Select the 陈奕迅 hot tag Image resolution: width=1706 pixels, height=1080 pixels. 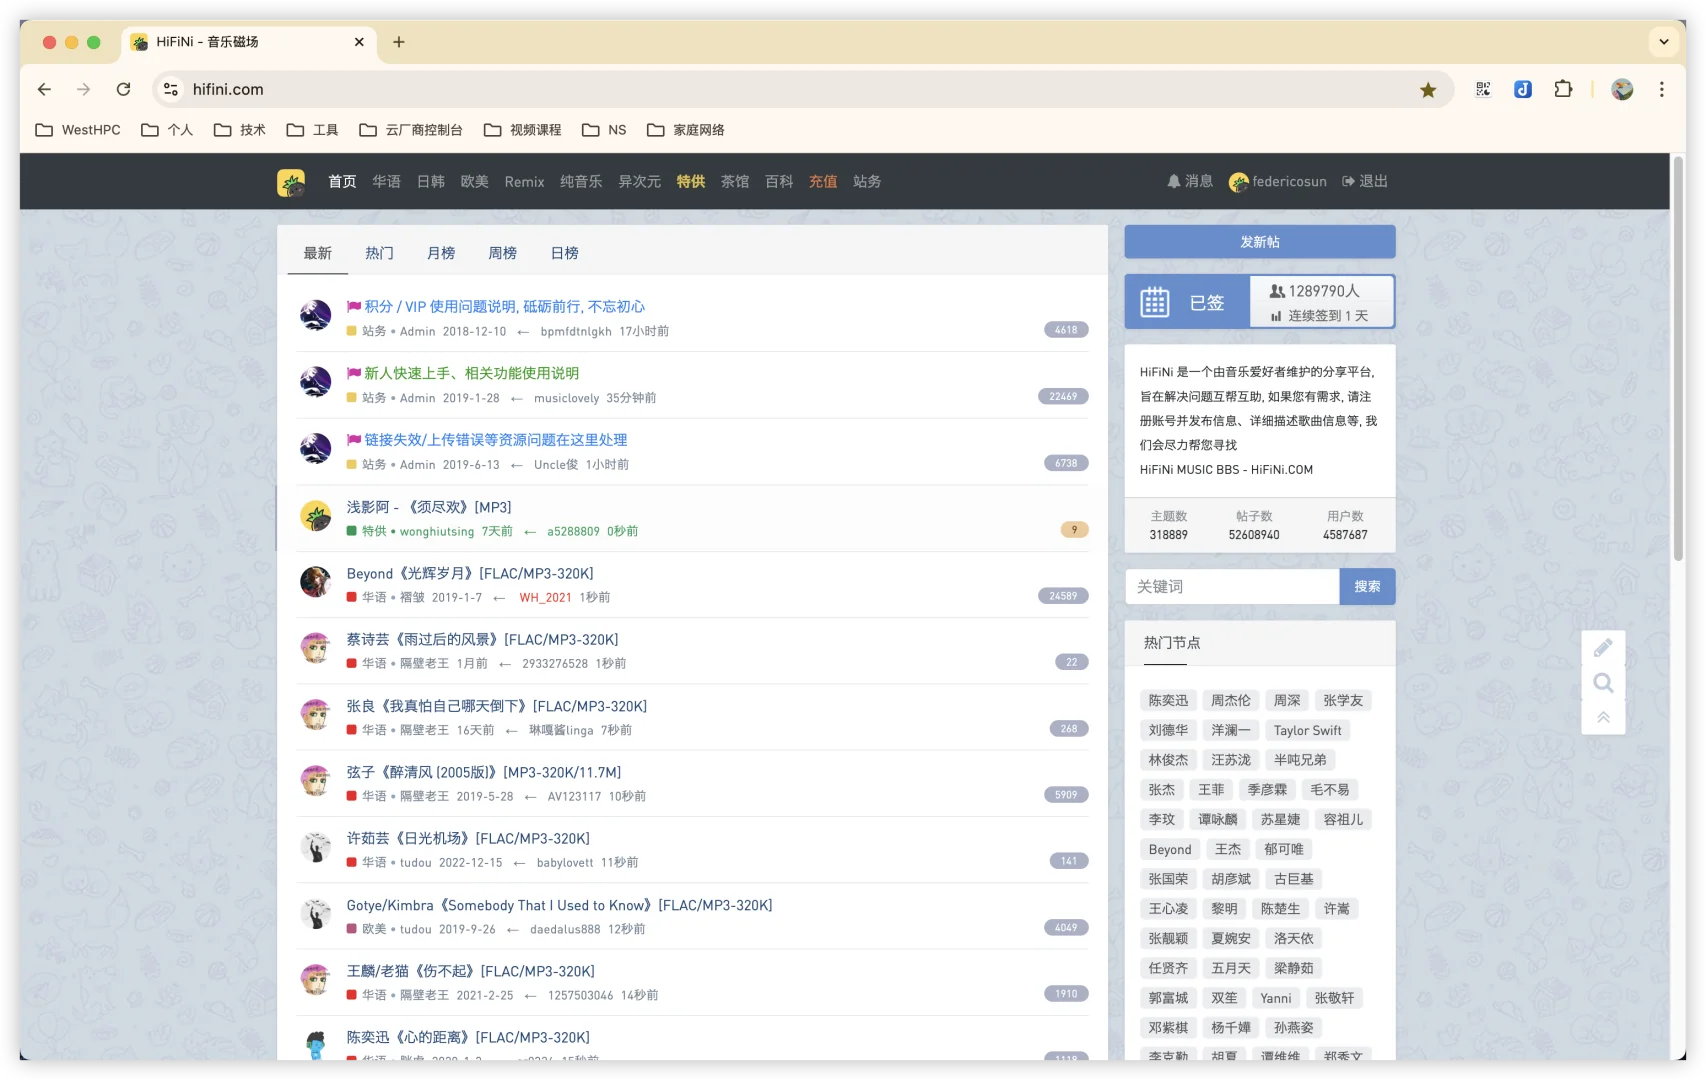pos(1168,701)
